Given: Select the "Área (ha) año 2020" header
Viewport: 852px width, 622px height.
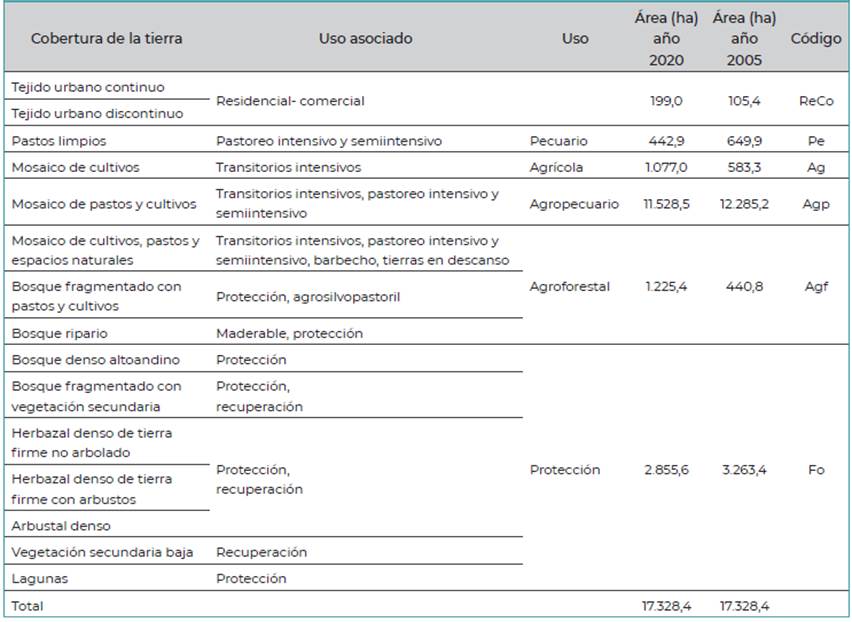Looking at the screenshot, I should pos(665,39).
